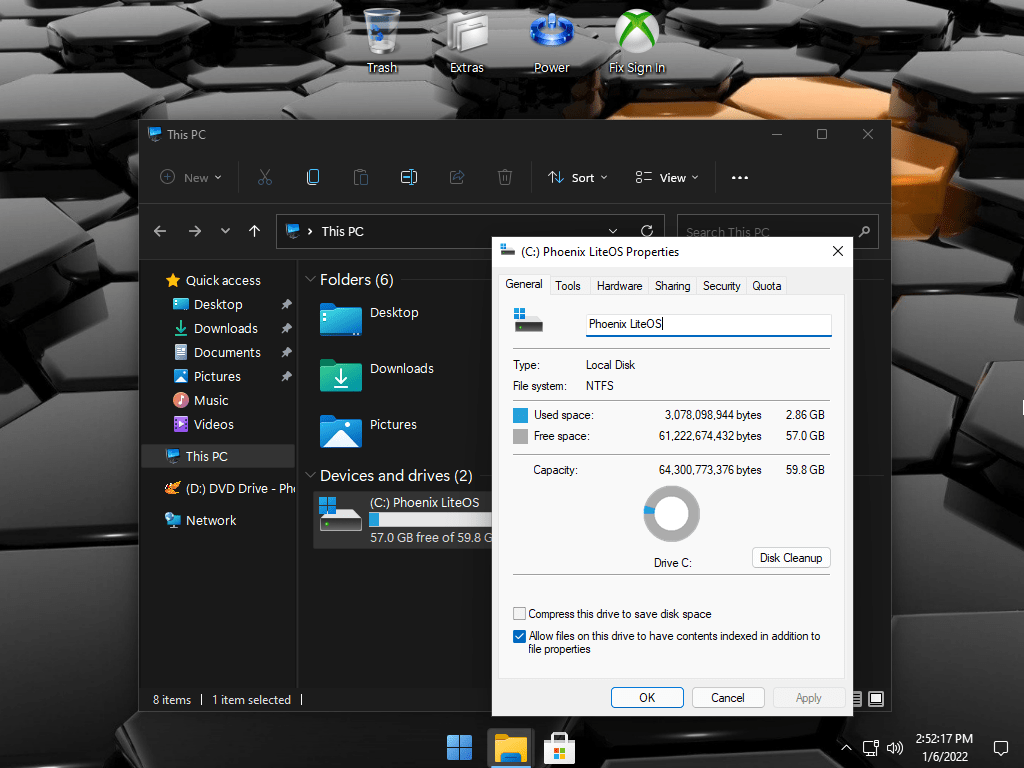
Task: Open Windows Start button on taskbar
Action: tap(459, 748)
